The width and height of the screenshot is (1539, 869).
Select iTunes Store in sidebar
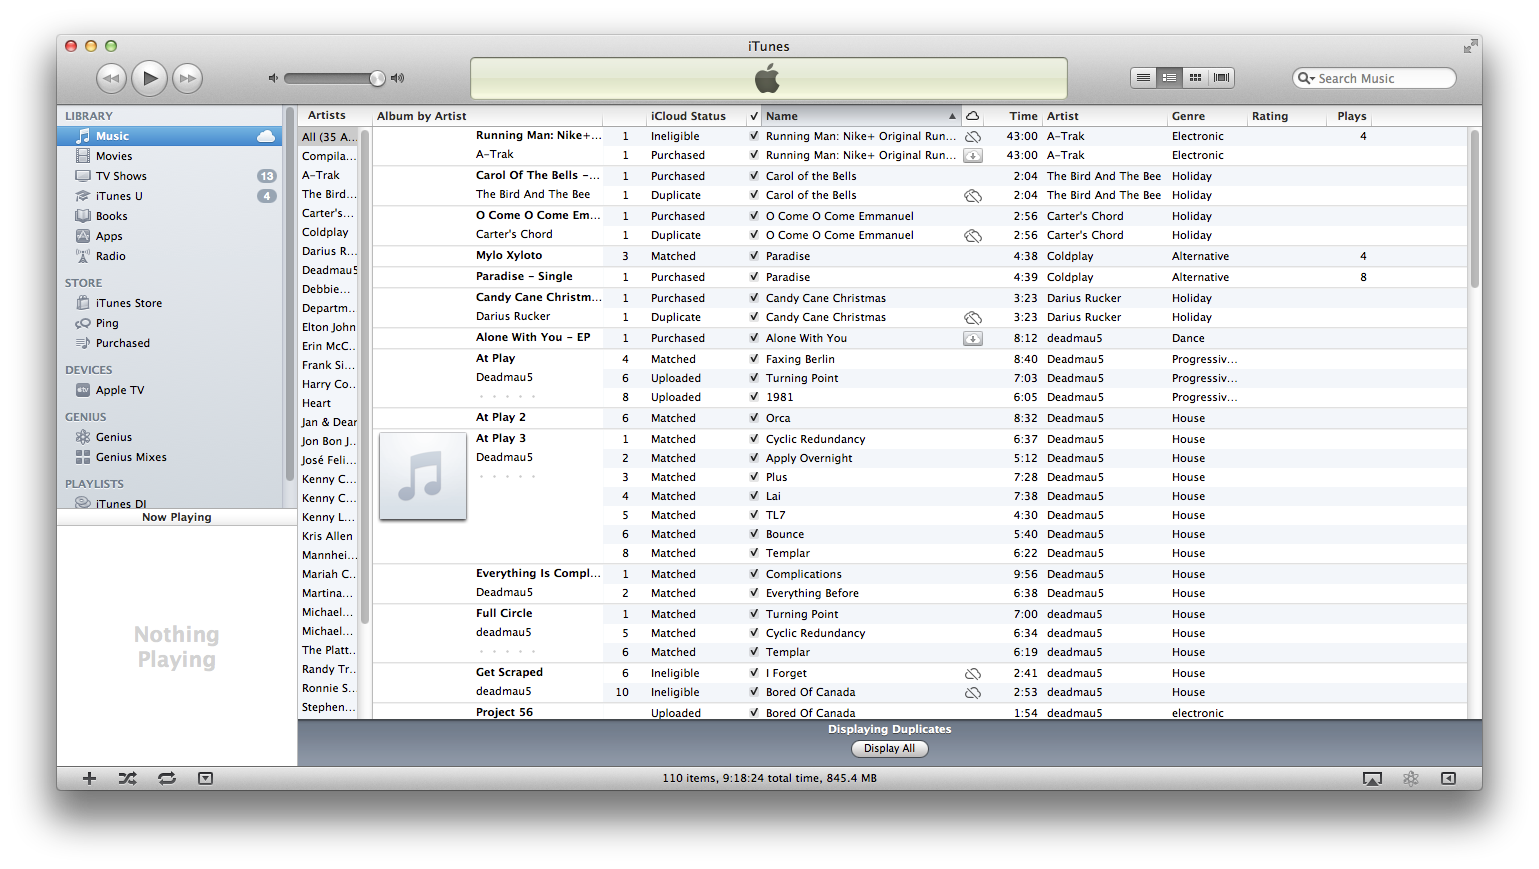[128, 303]
